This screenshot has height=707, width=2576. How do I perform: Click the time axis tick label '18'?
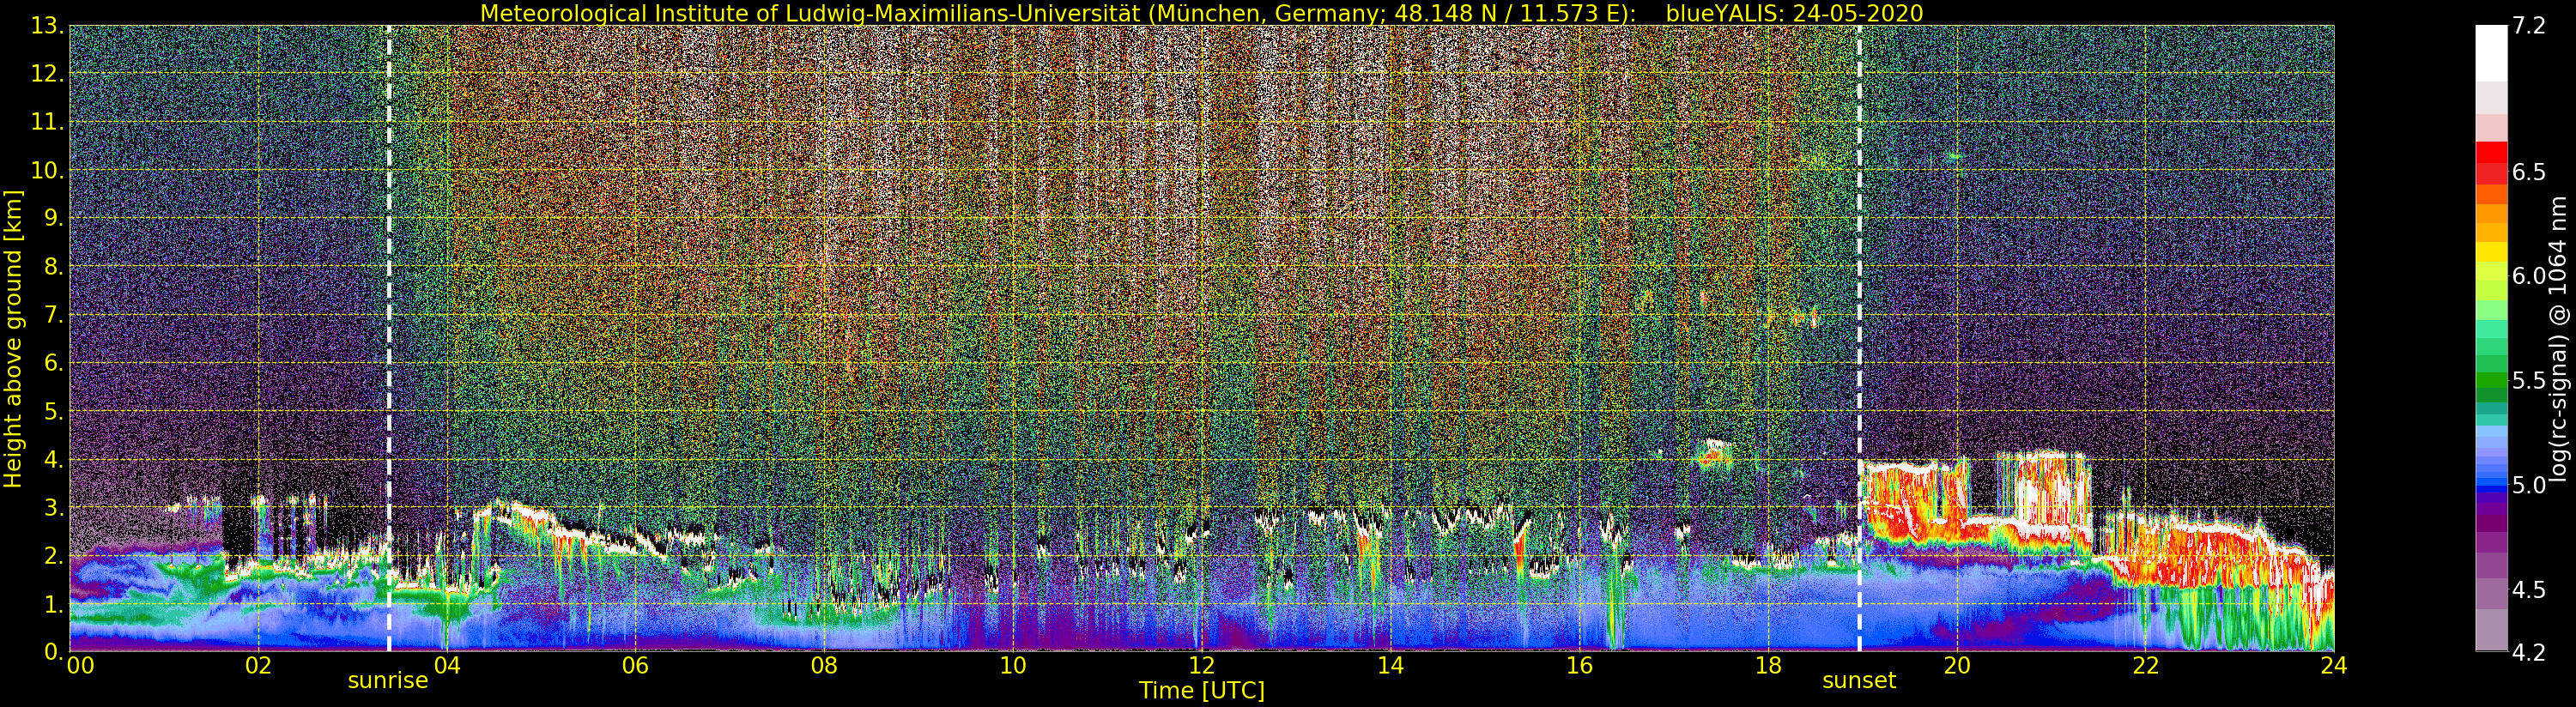1768,665
